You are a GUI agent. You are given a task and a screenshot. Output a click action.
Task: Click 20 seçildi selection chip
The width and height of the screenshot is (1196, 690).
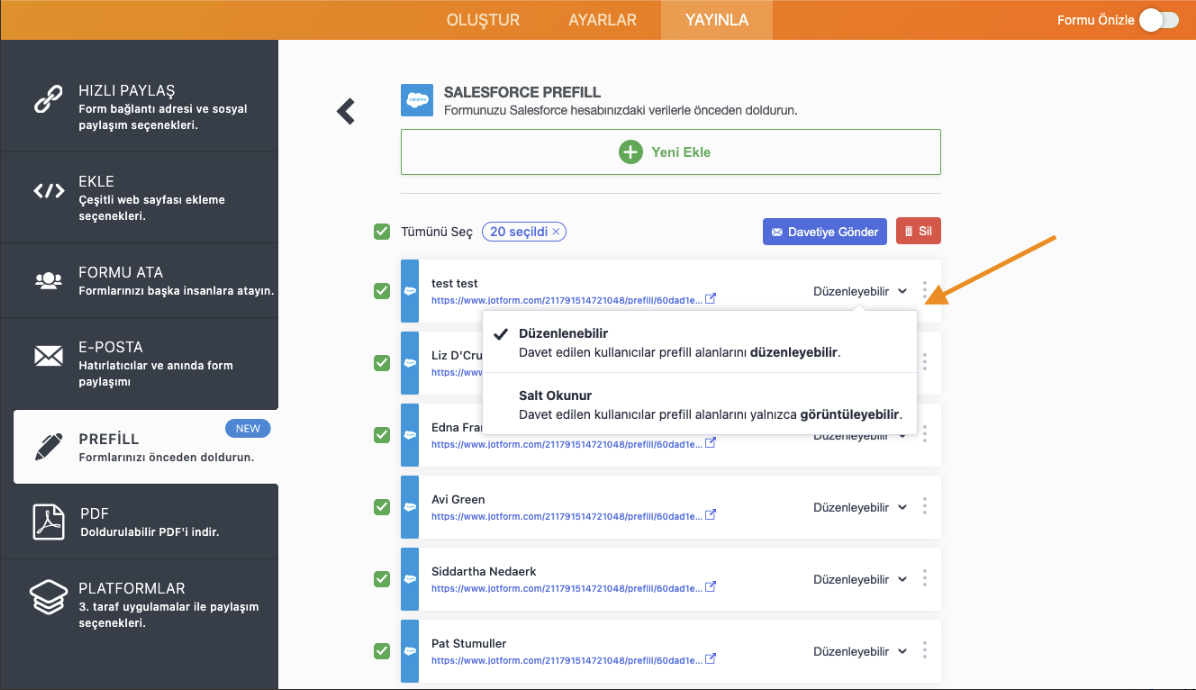coord(524,232)
